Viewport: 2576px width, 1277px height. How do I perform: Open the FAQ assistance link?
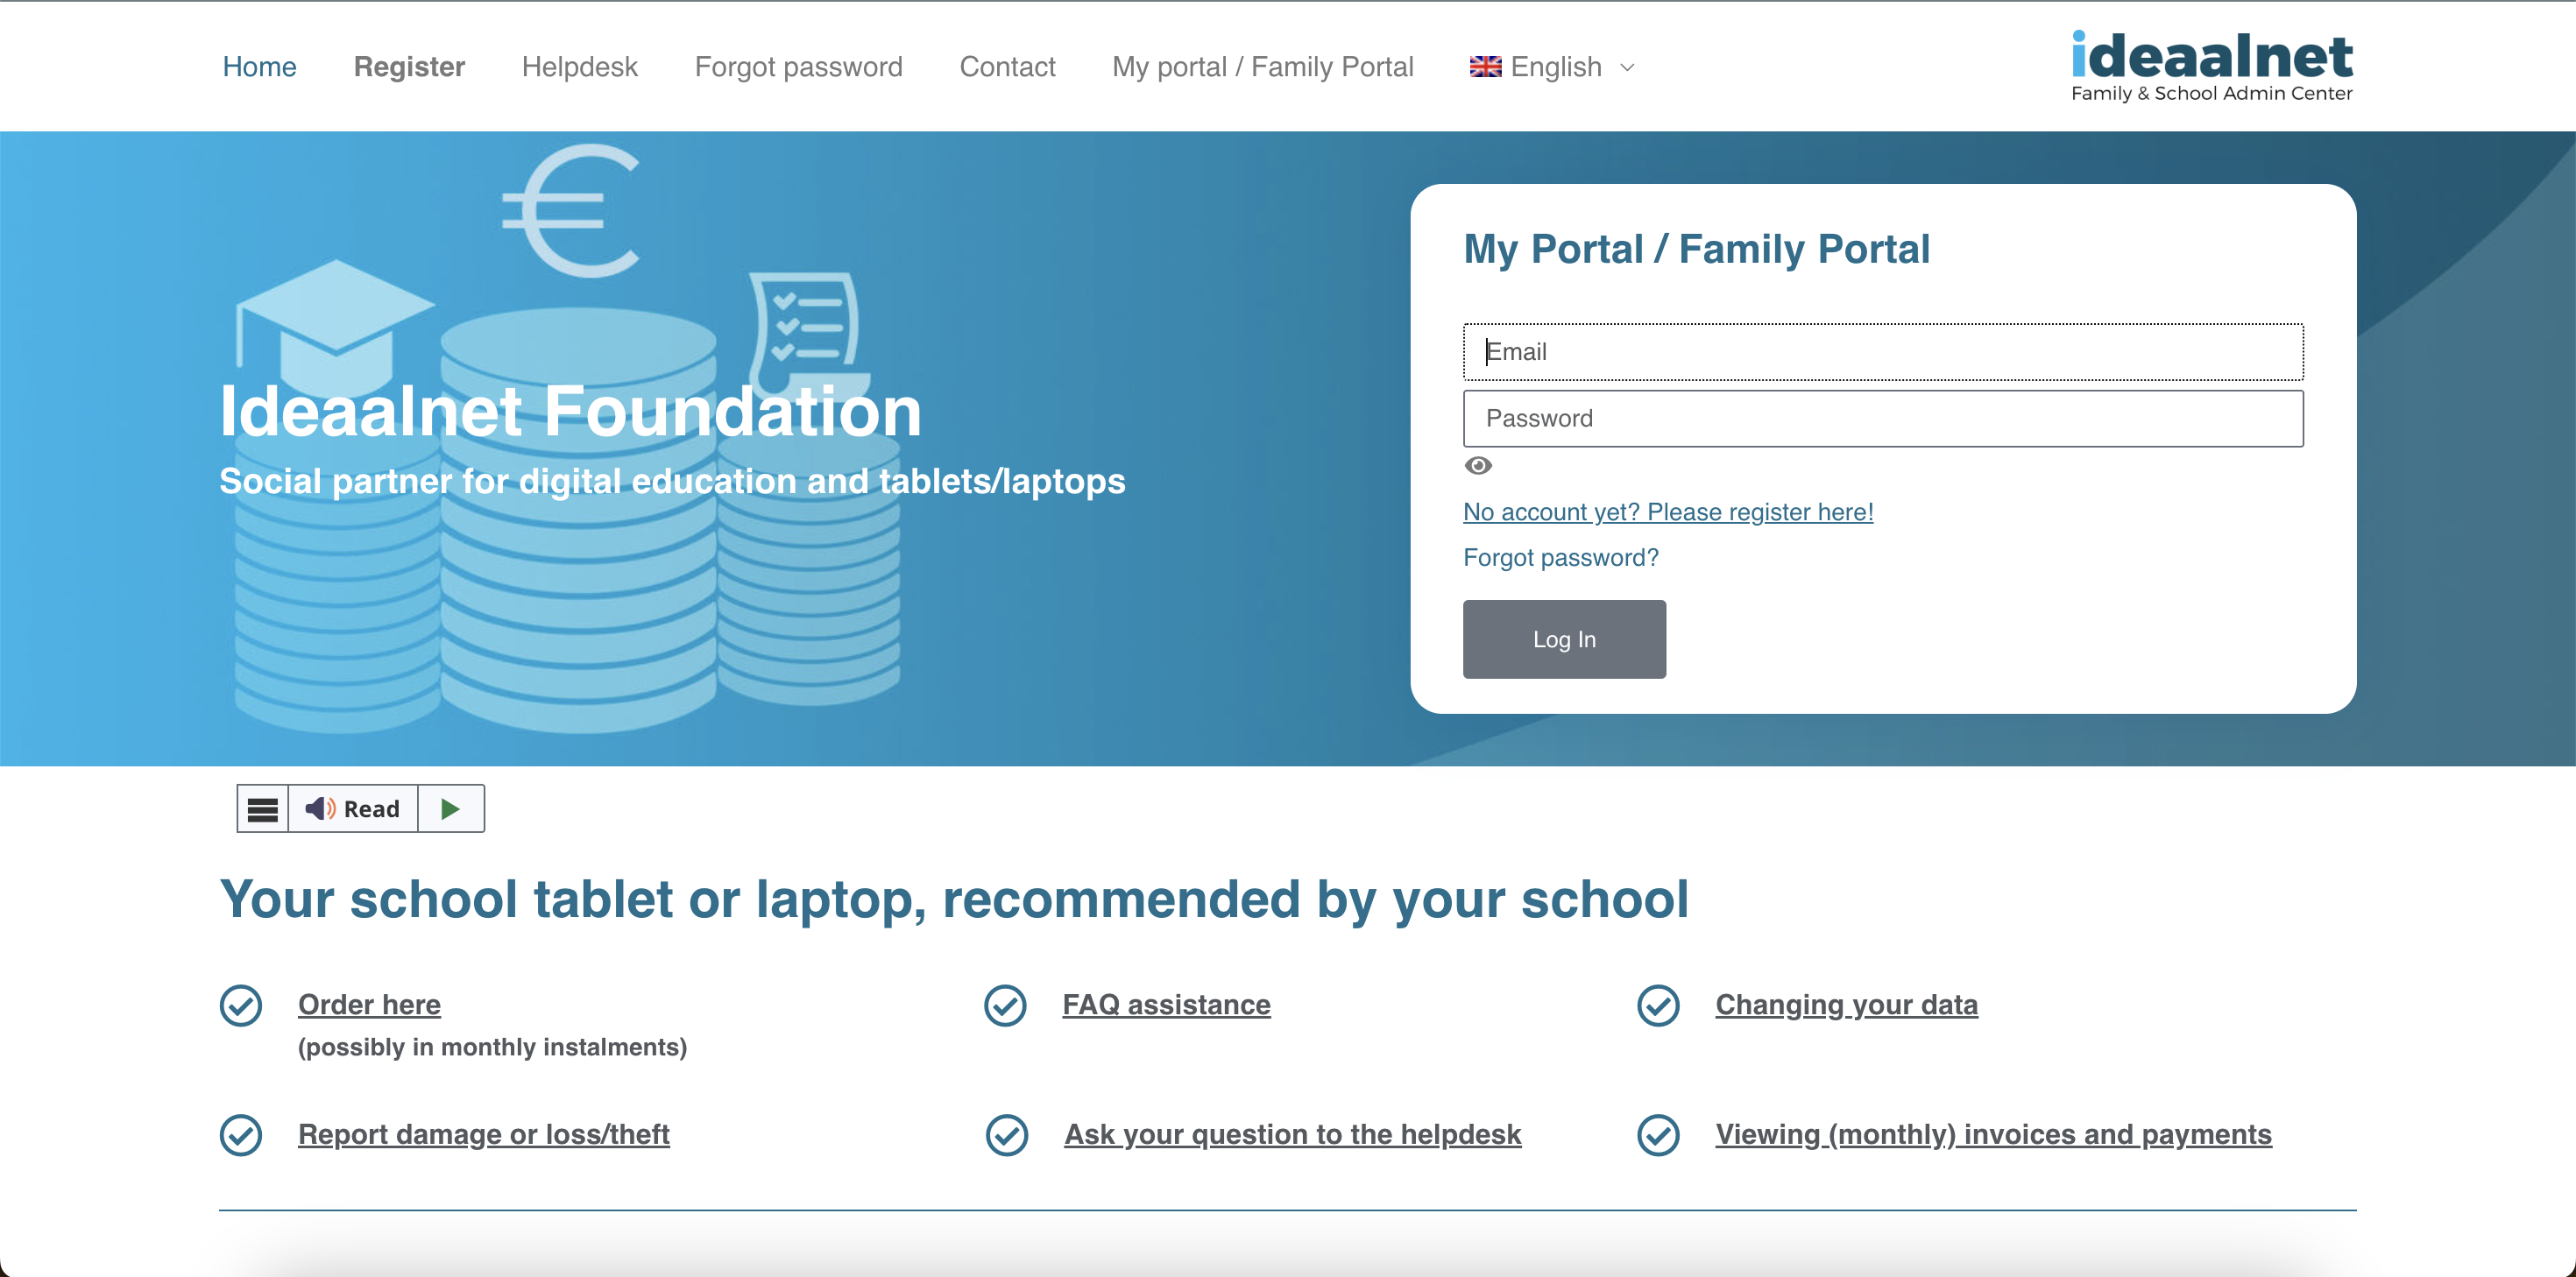[x=1166, y=1004]
